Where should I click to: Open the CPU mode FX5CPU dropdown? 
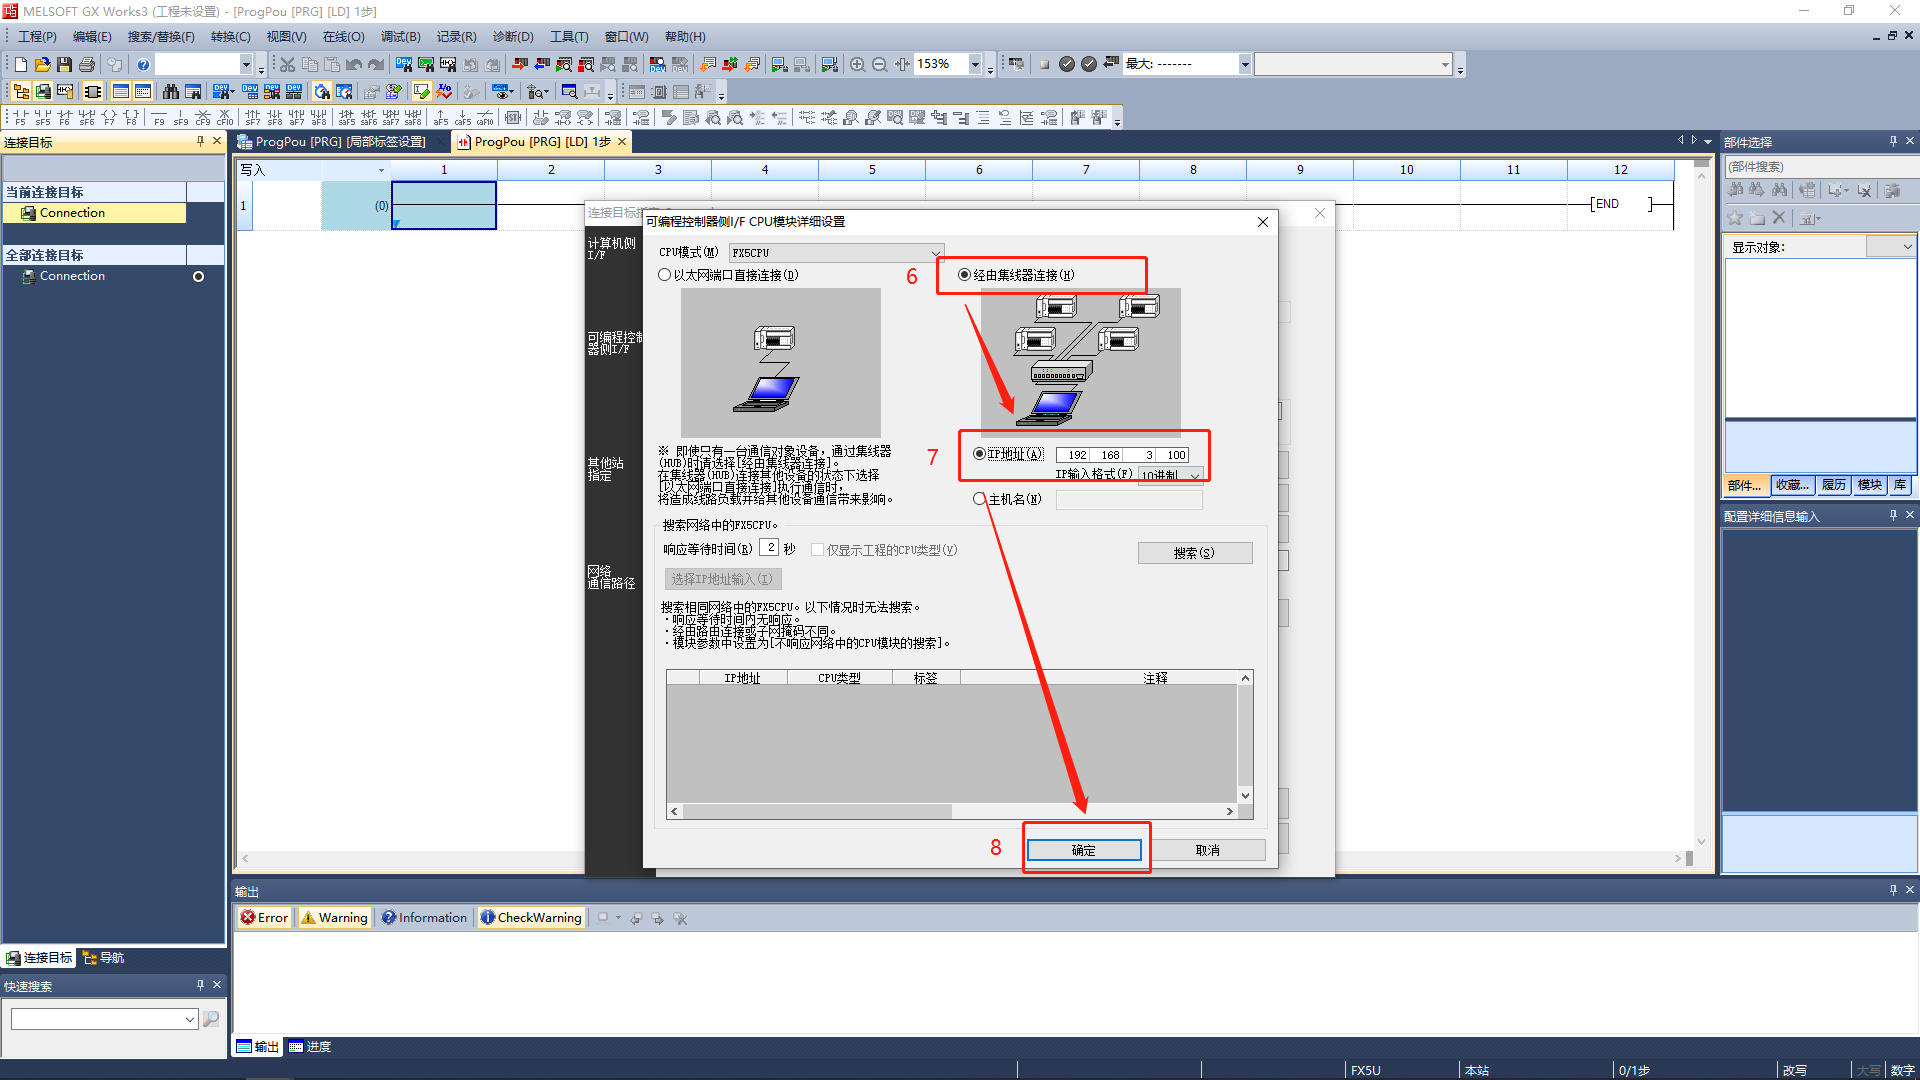(x=836, y=253)
